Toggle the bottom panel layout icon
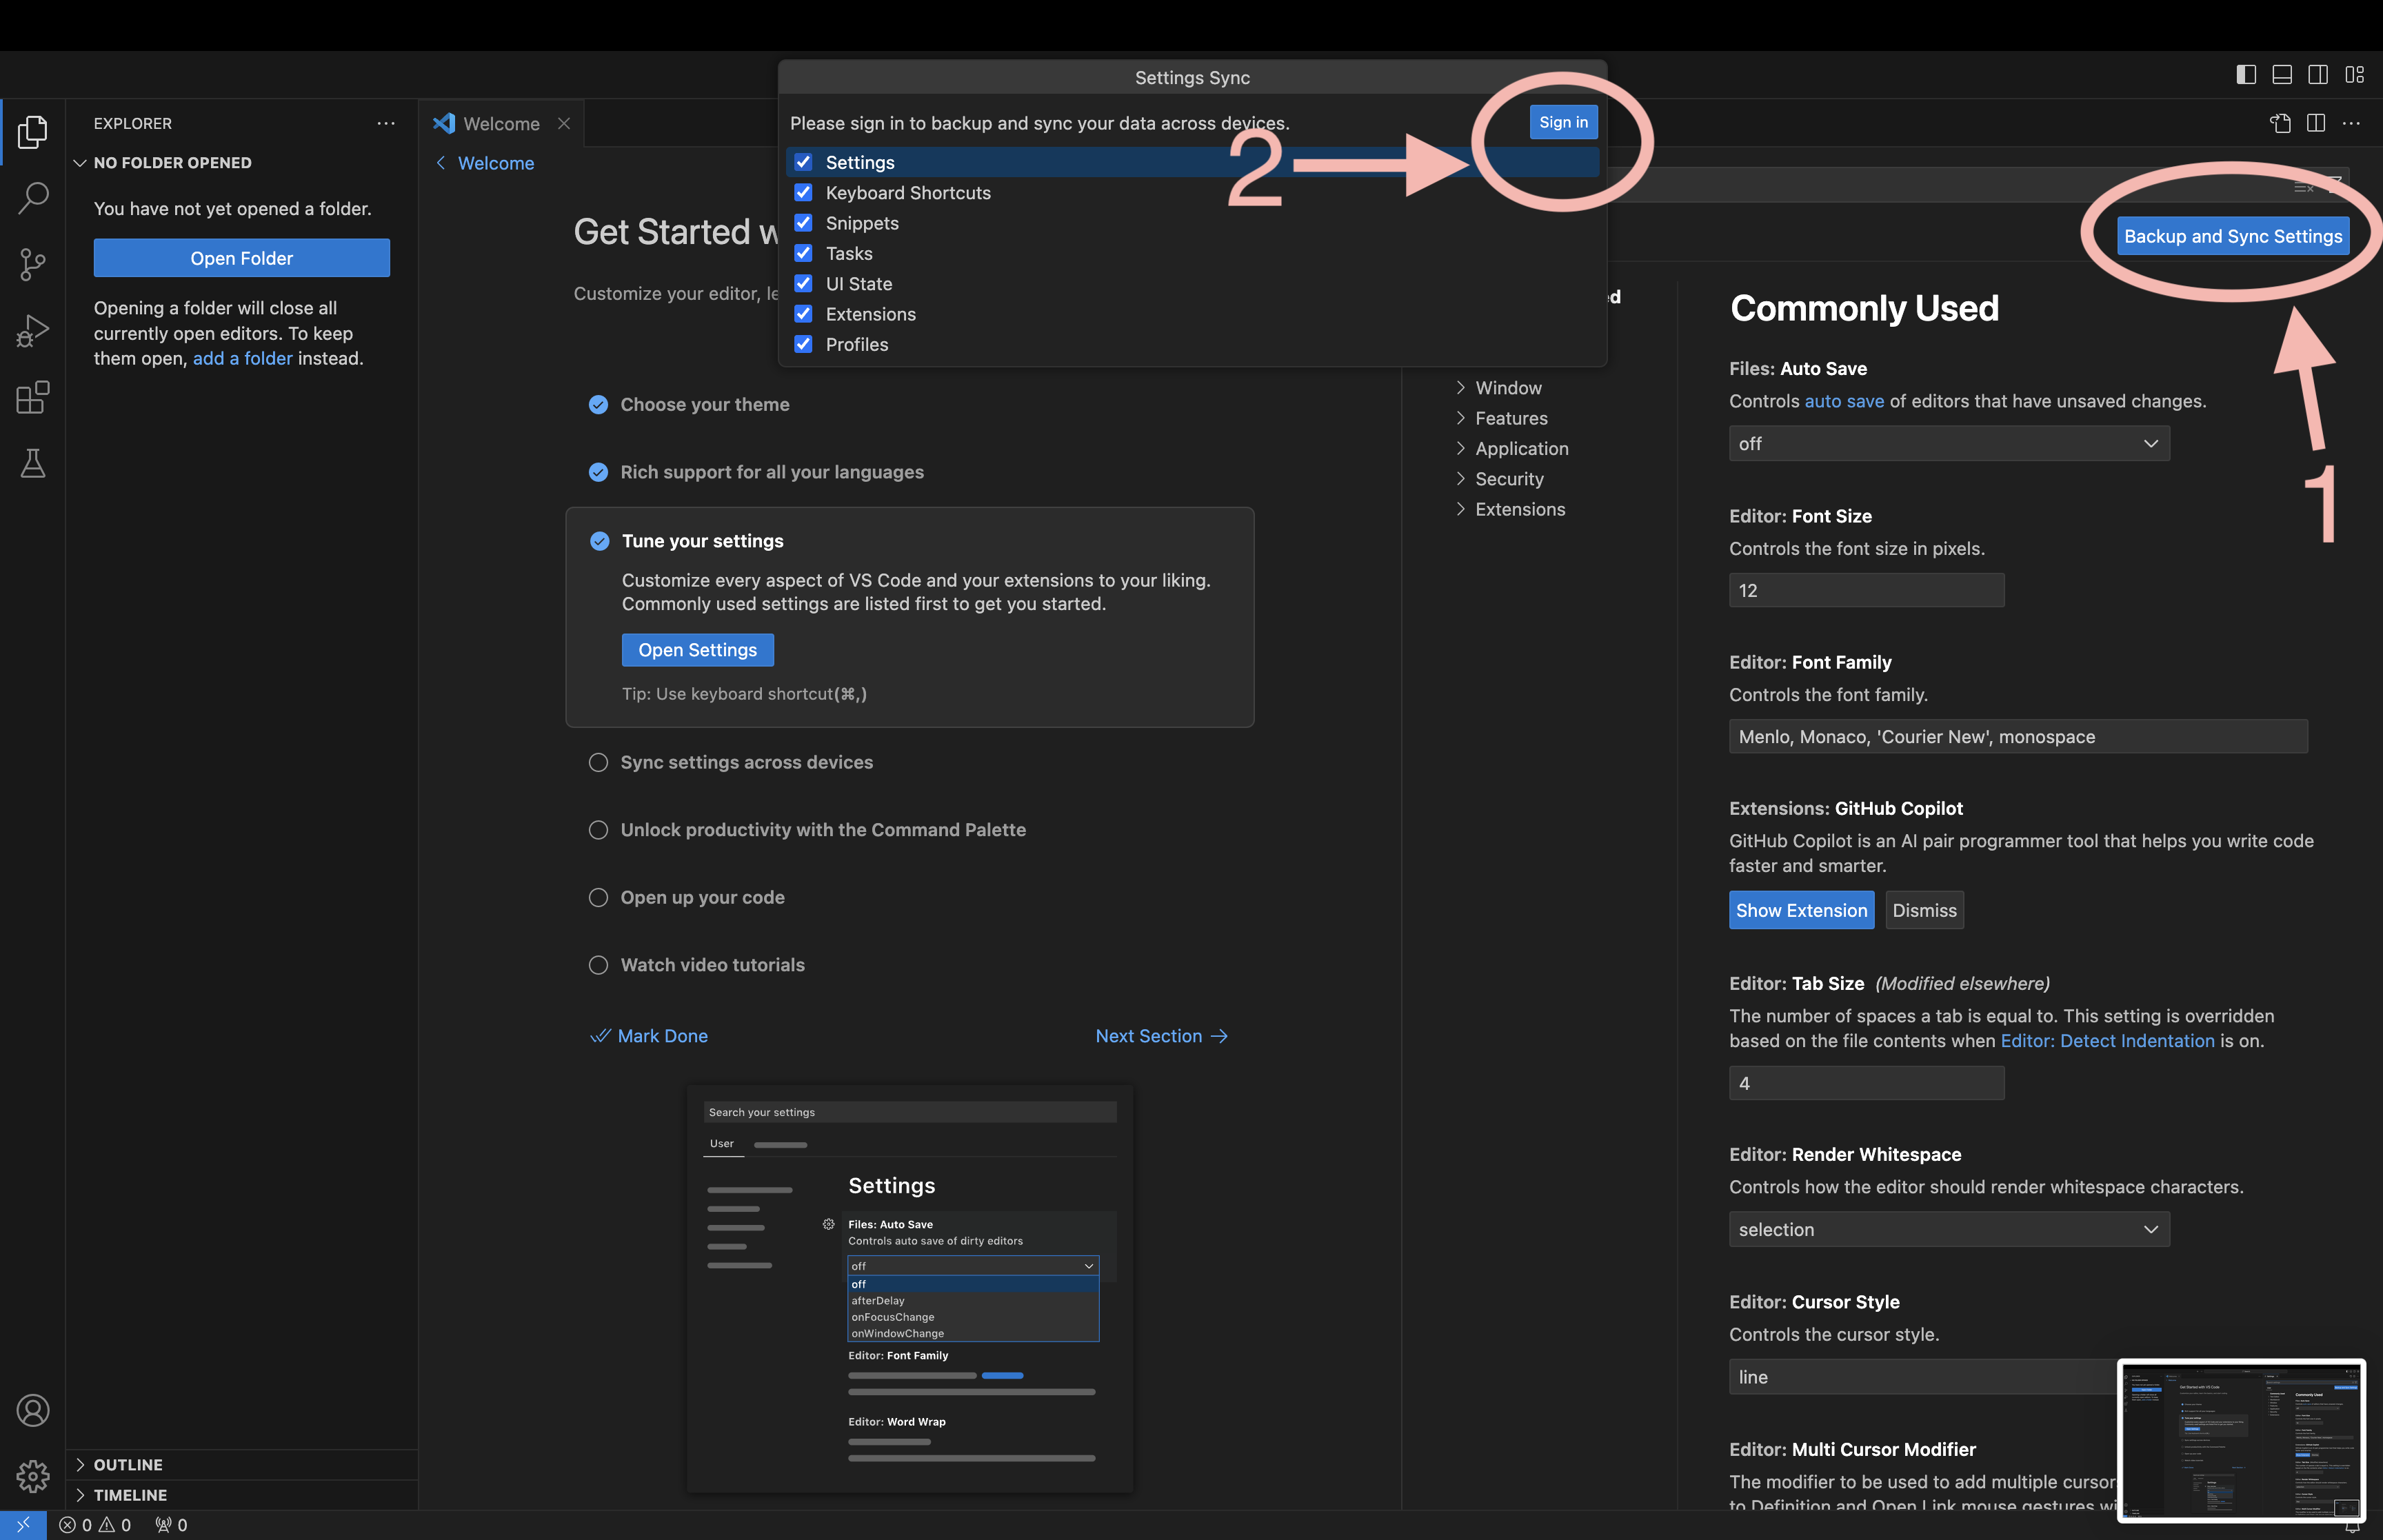This screenshot has width=2383, height=1540. 2282,75
